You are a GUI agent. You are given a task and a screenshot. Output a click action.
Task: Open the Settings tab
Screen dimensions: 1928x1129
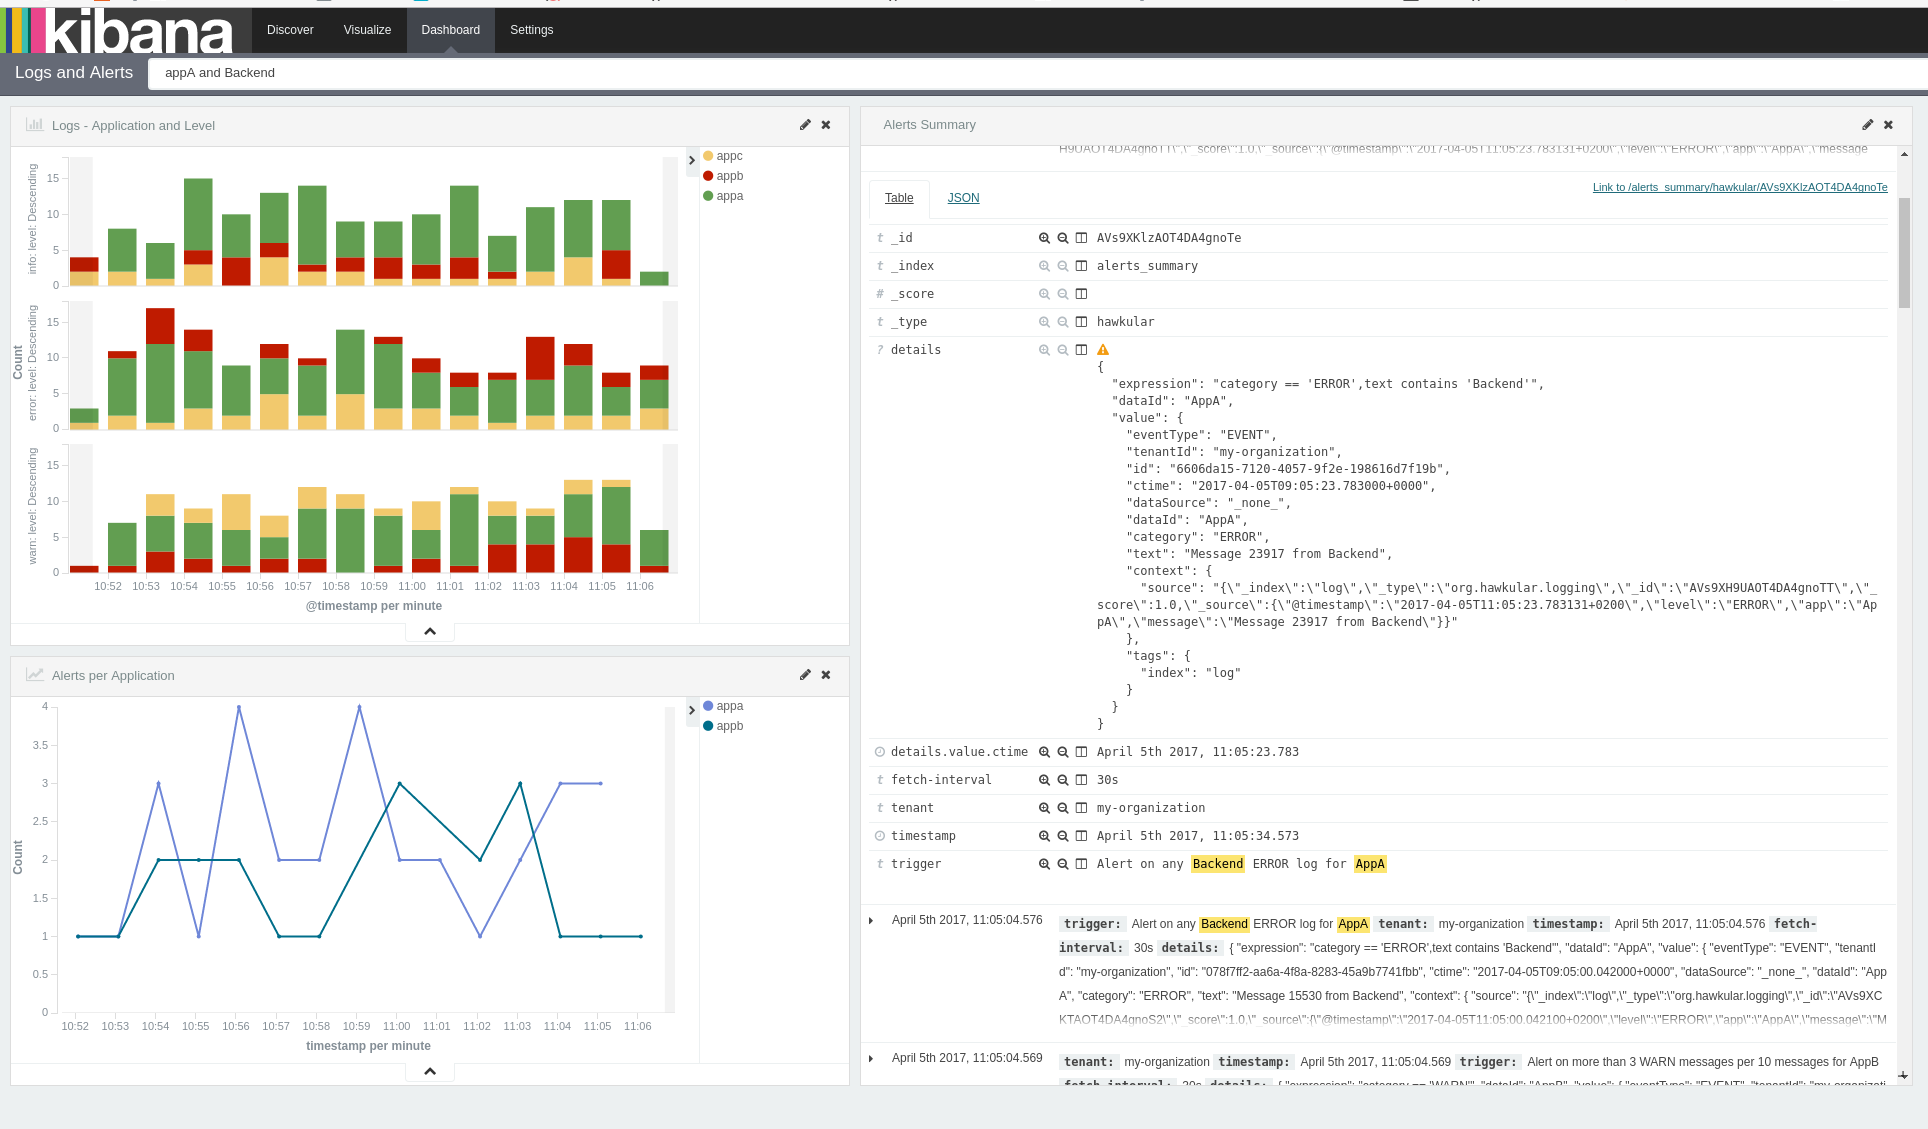click(x=531, y=30)
